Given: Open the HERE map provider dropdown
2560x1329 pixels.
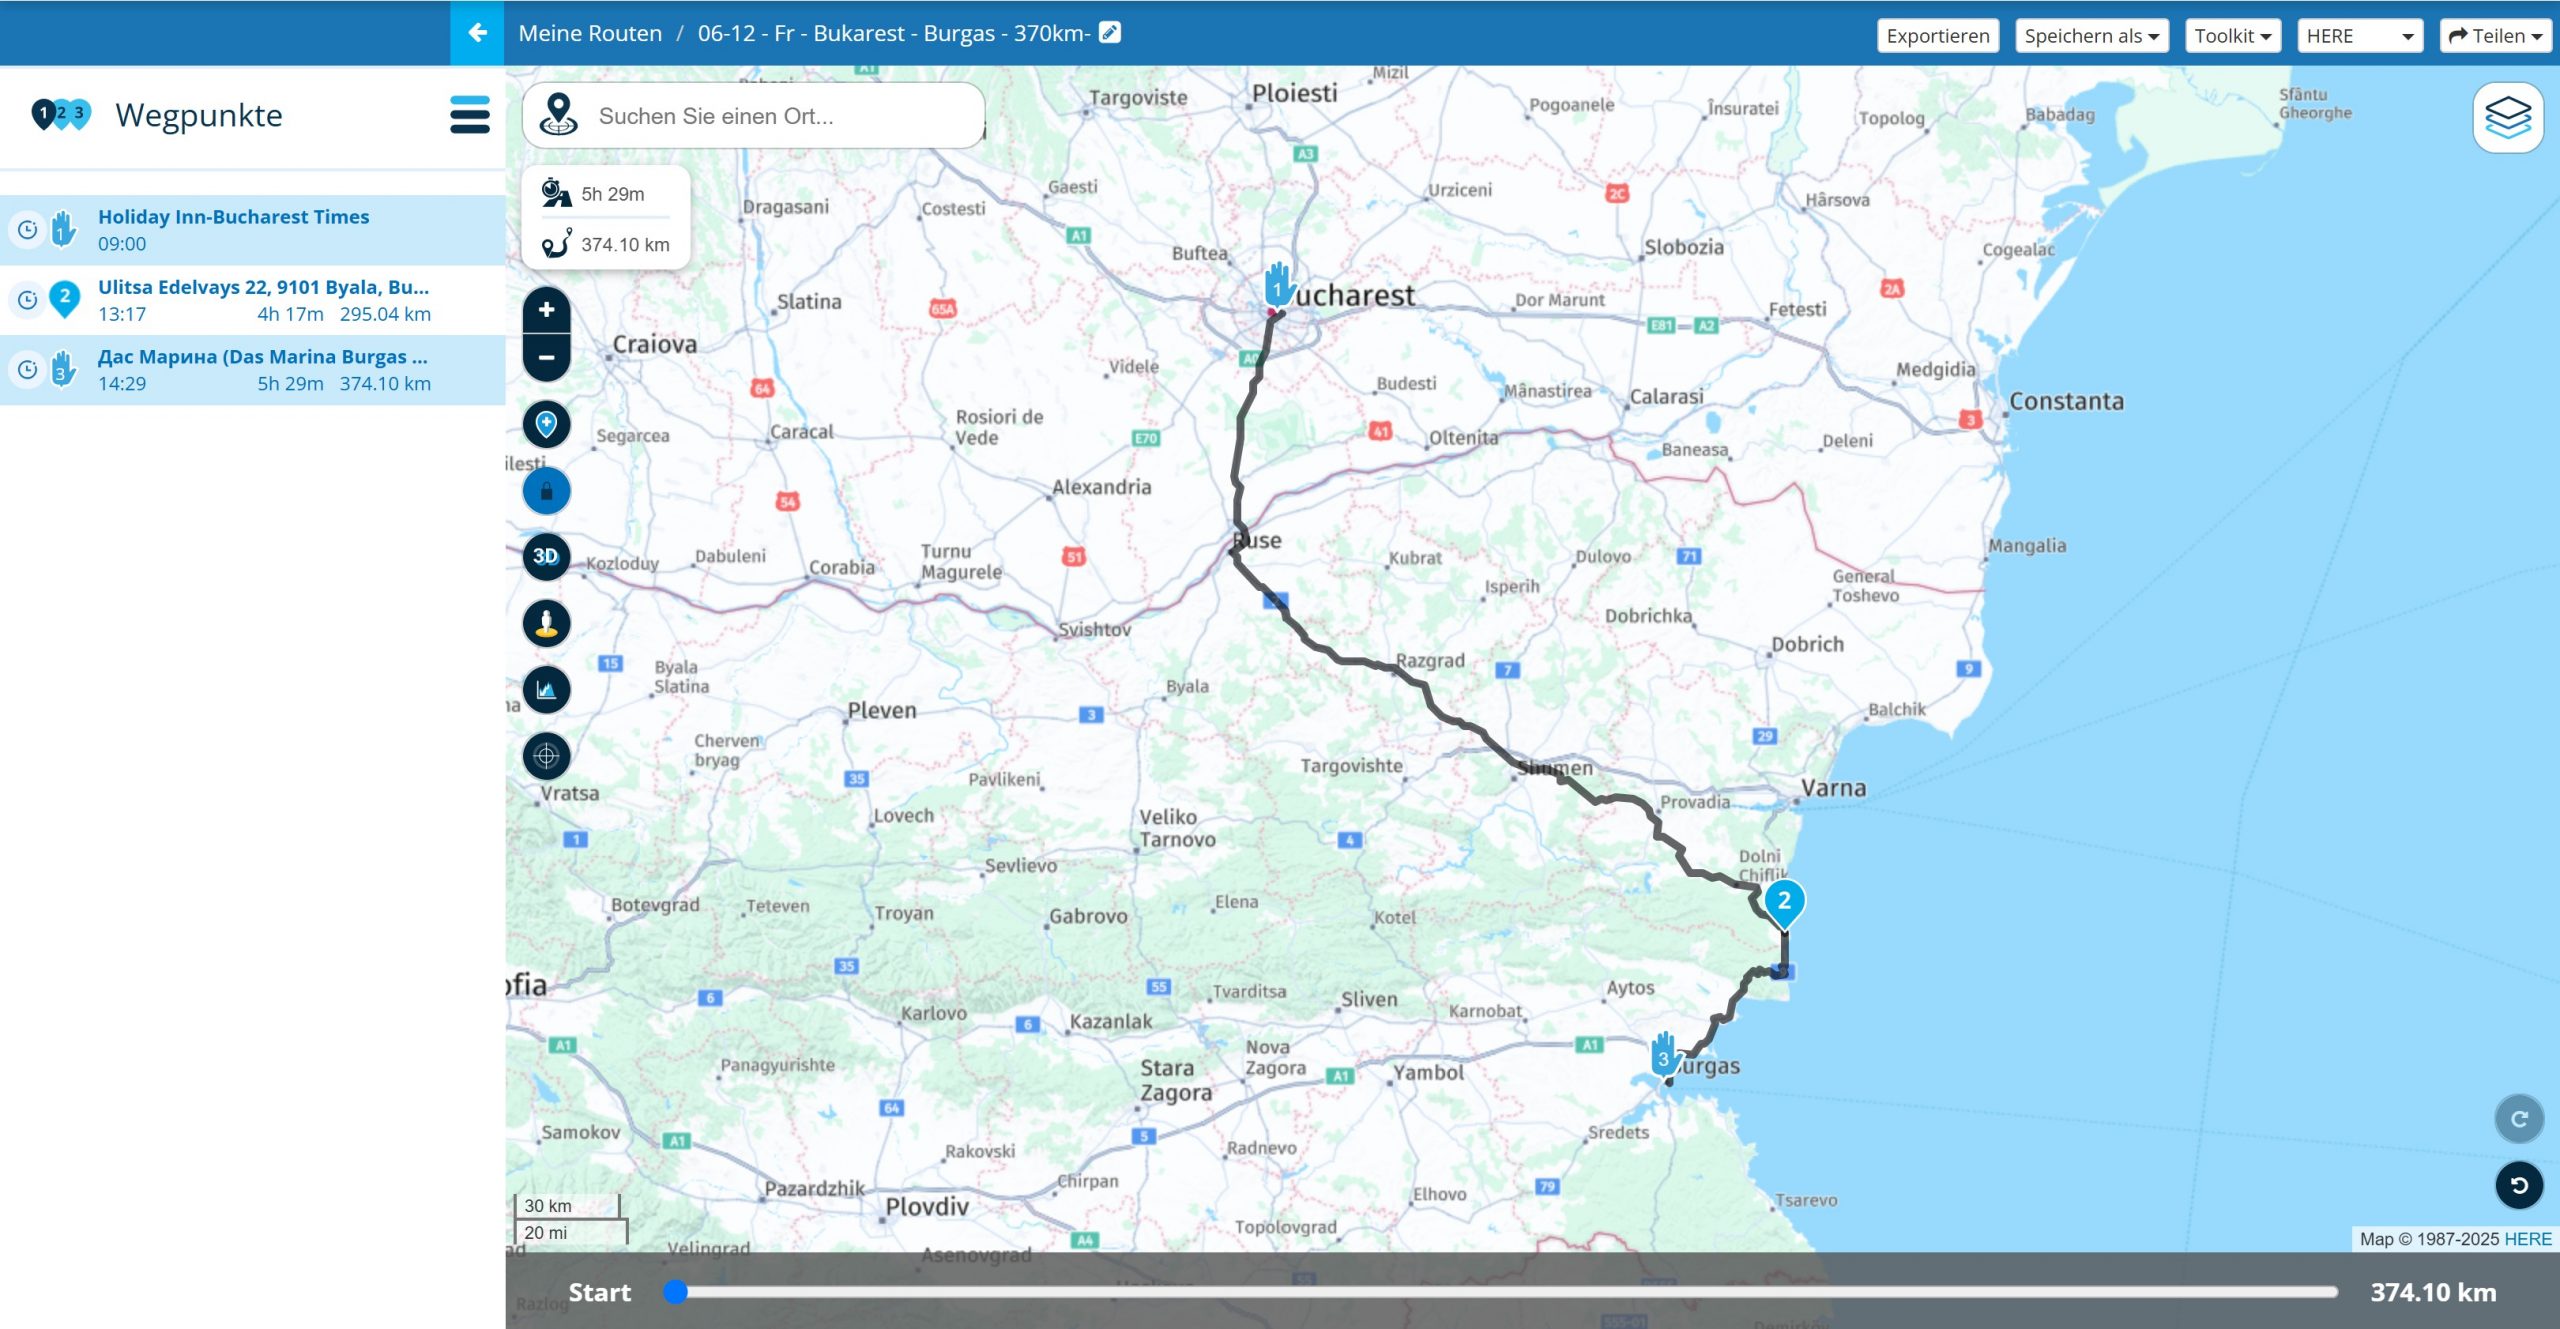Looking at the screenshot, I should point(2359,36).
